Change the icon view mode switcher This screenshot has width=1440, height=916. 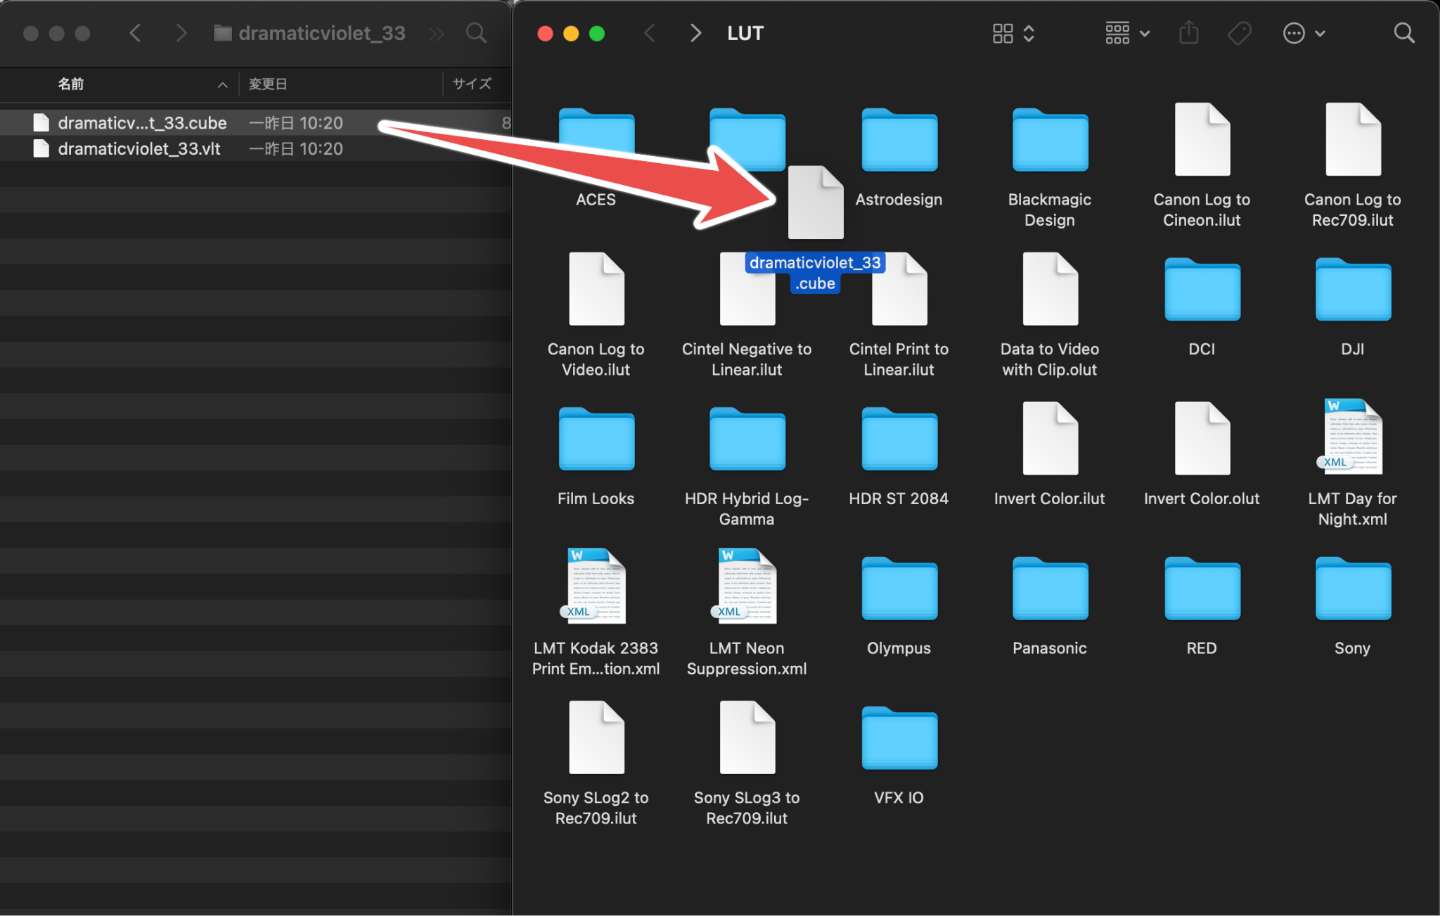(x=1014, y=34)
